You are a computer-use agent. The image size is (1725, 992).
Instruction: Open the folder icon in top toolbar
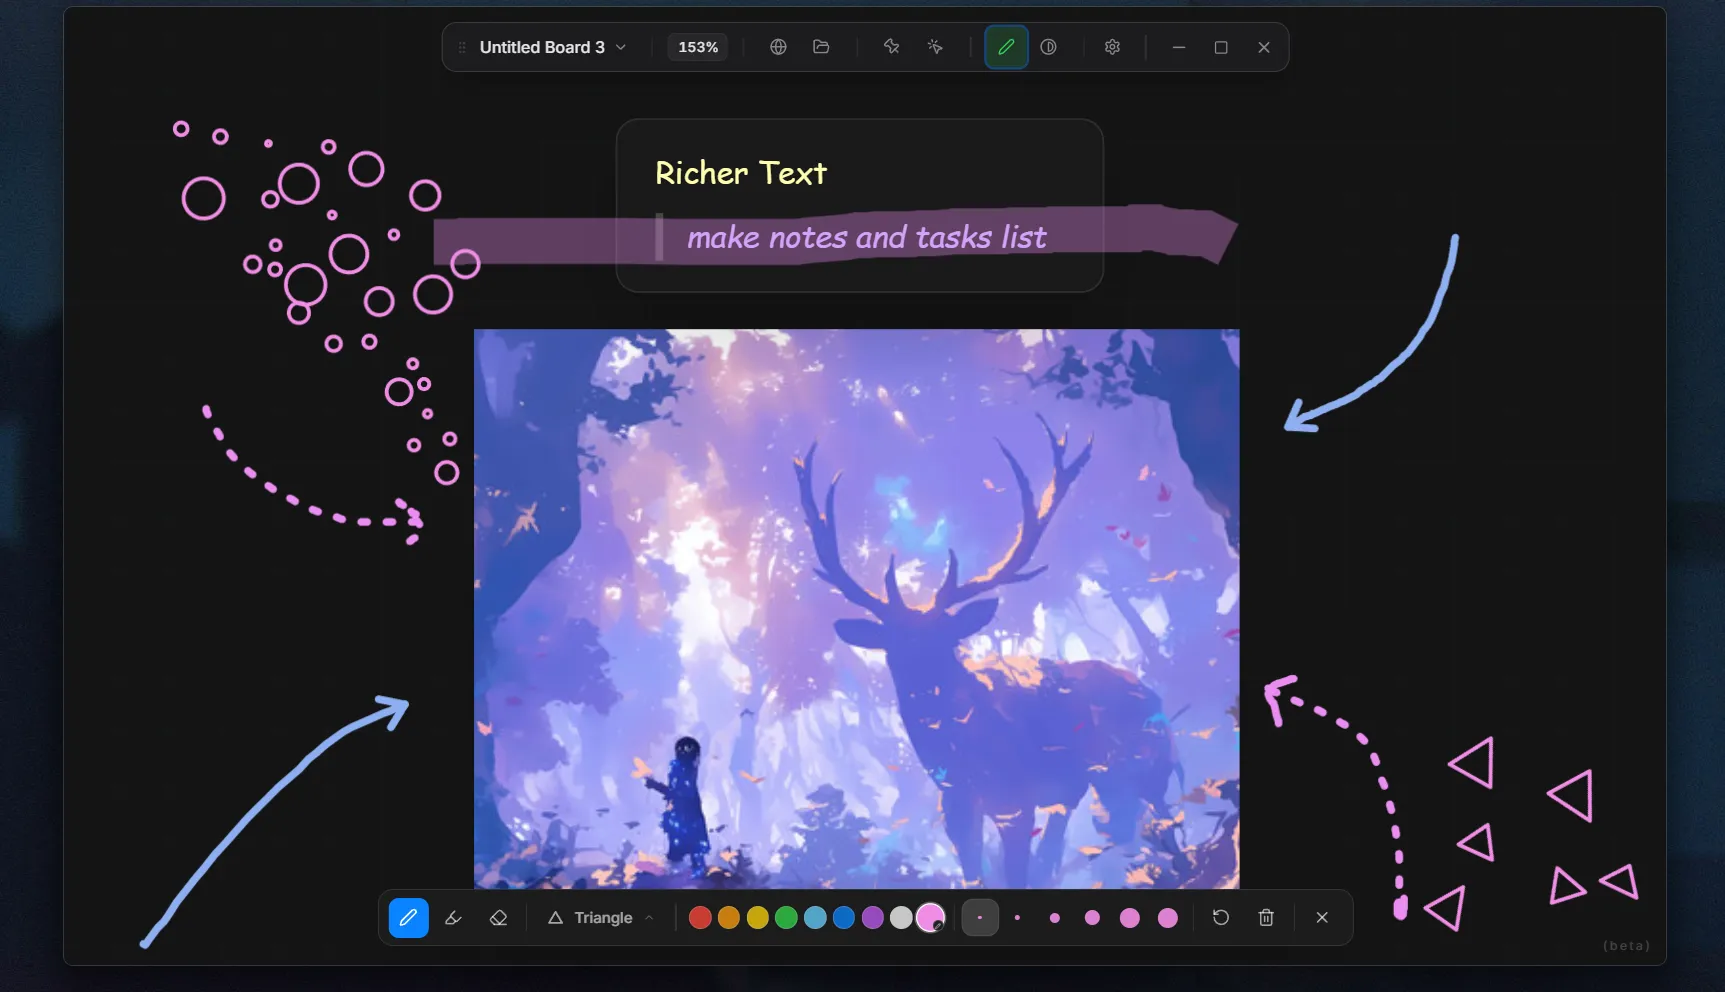(821, 47)
